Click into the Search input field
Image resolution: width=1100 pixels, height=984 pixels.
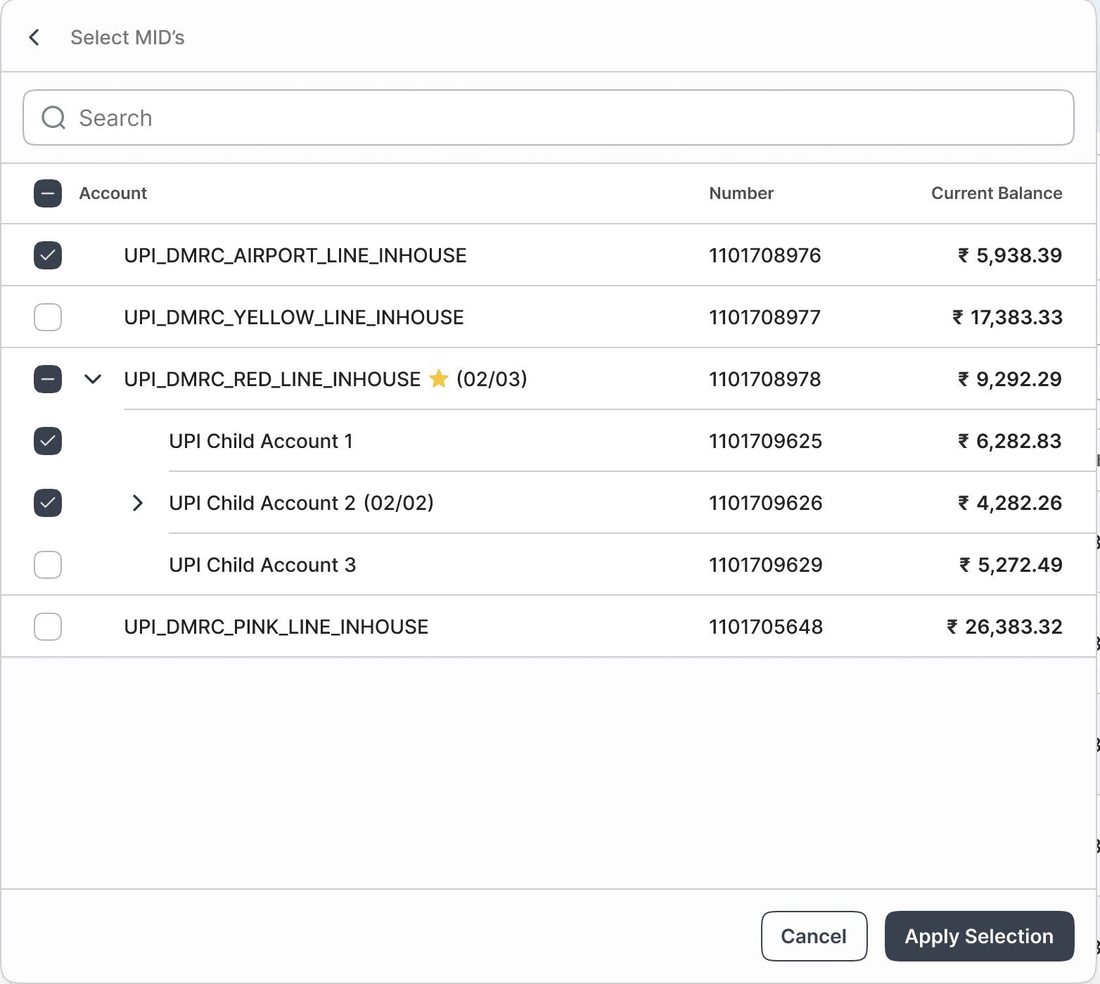point(548,118)
